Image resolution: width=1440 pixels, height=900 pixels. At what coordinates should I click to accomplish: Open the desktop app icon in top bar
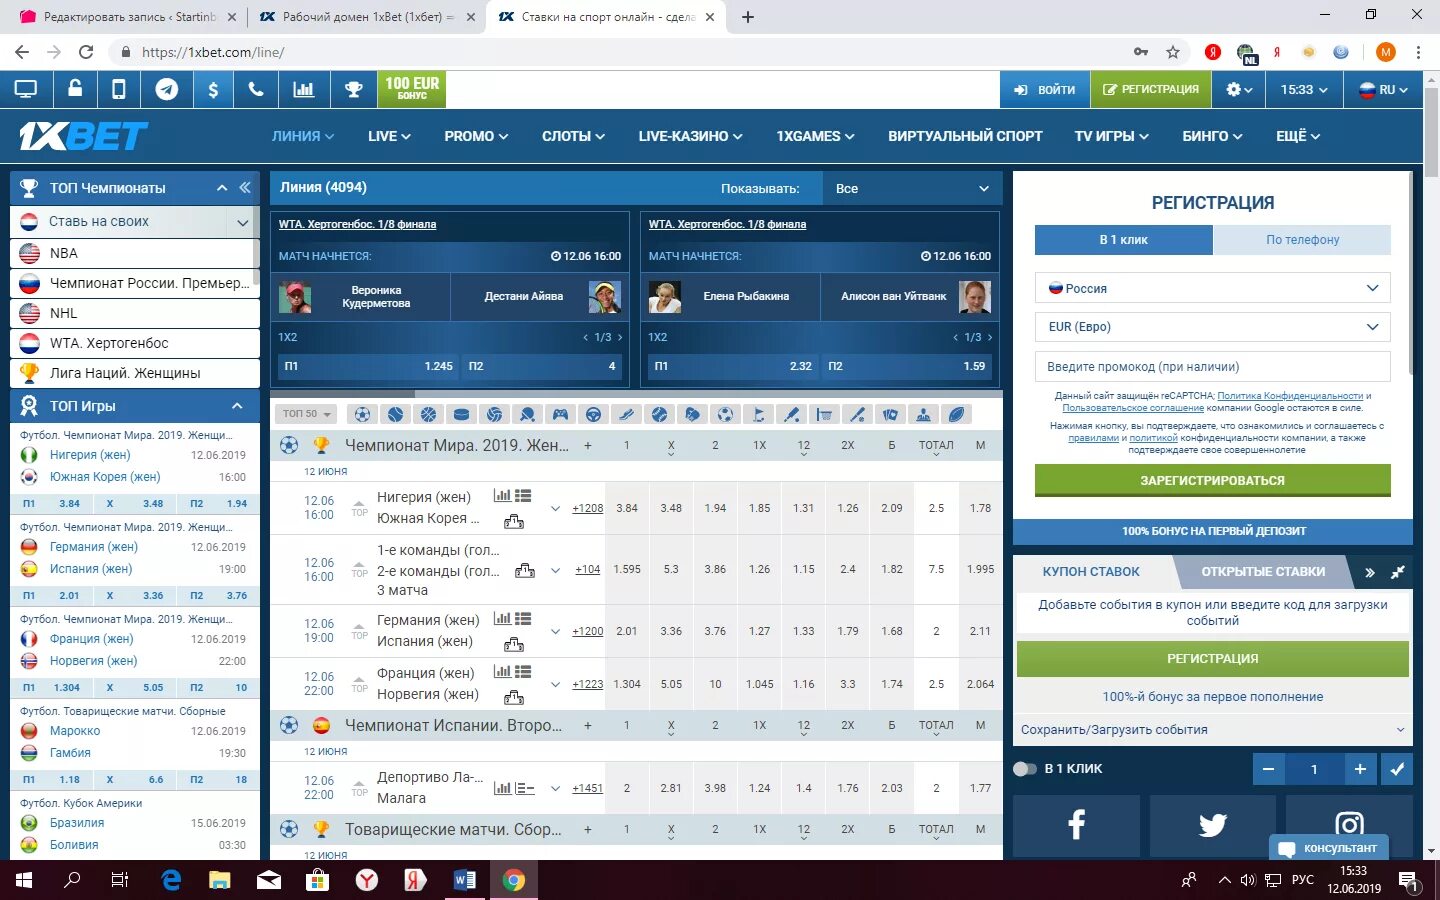point(26,89)
